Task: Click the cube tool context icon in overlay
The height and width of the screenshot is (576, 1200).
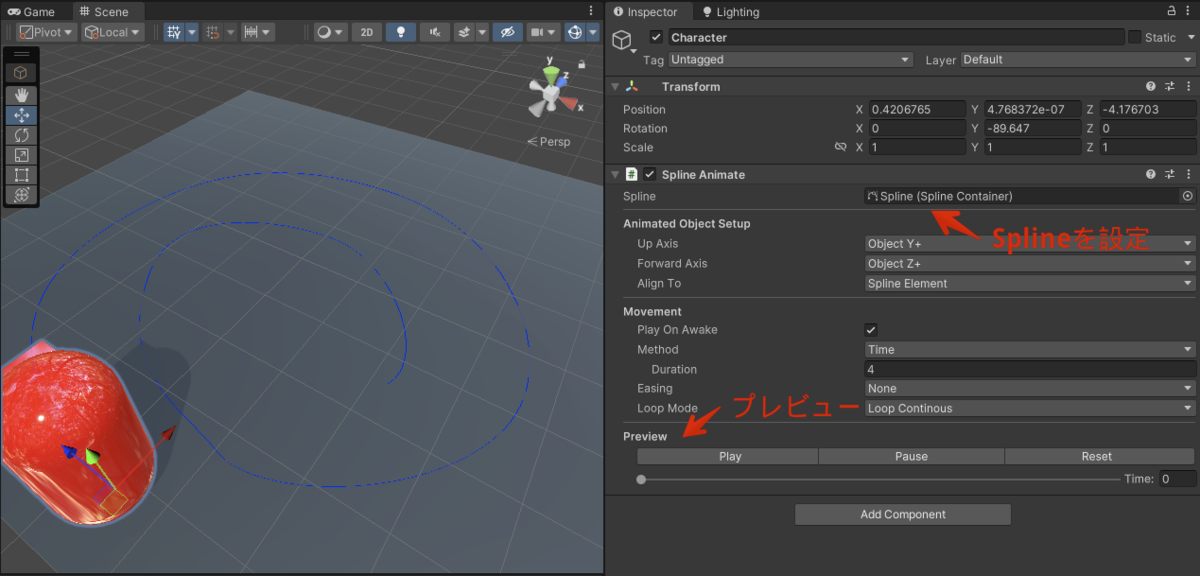Action: click(22, 72)
